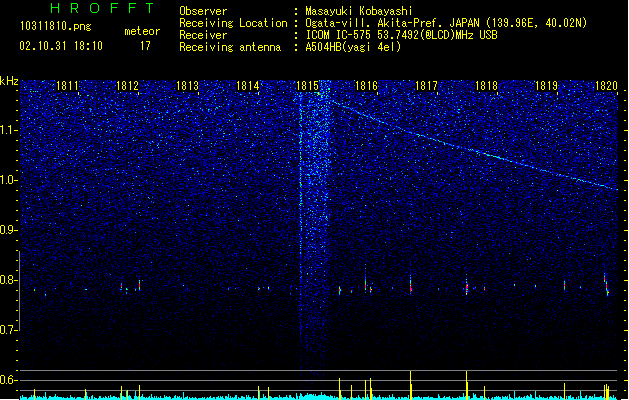Viewport: 629px width, 400px height.
Task: Click the Receiving antenna label
Action: coord(230,47)
